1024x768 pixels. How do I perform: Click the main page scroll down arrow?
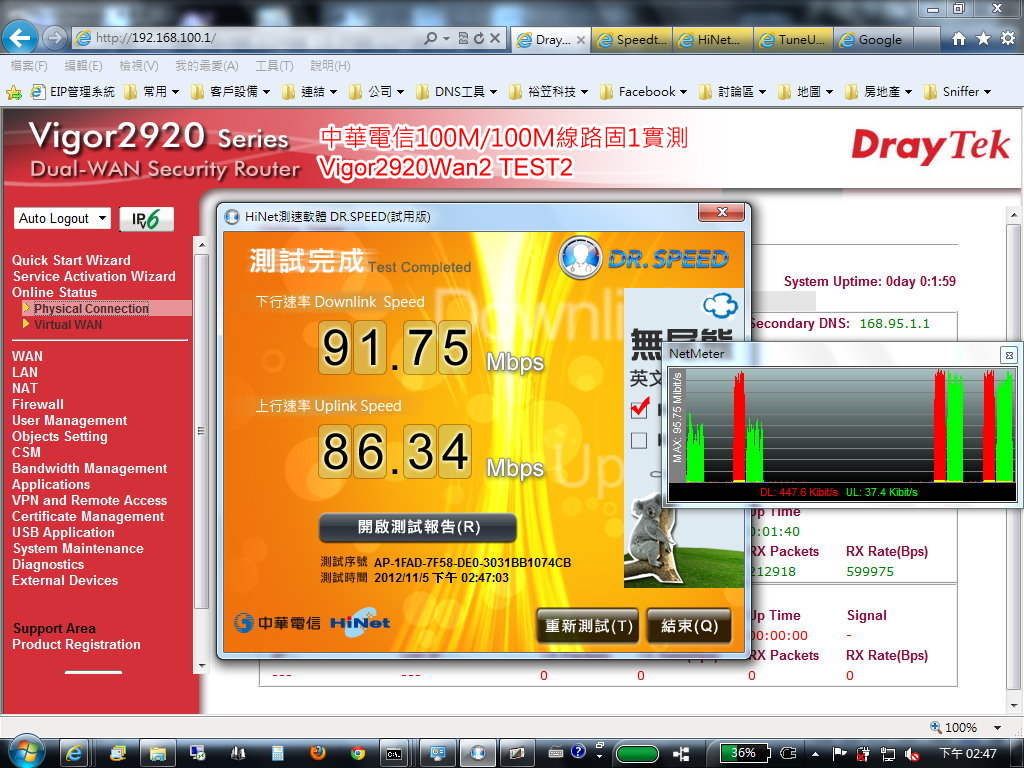[x=1013, y=706]
